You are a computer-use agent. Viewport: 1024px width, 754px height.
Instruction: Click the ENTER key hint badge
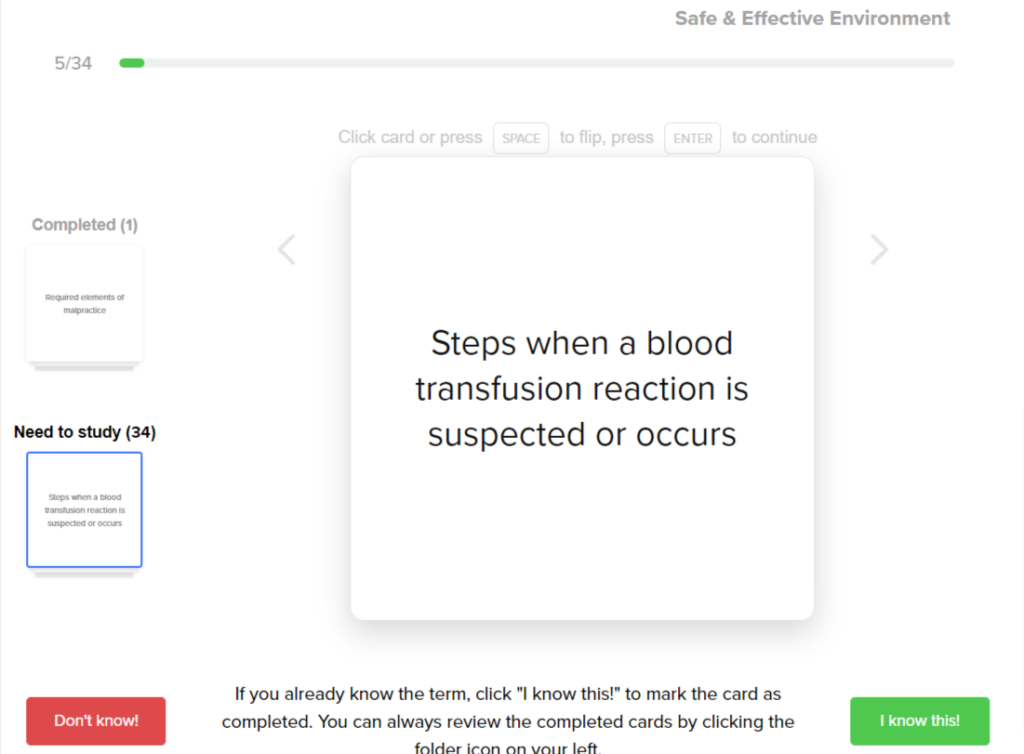692,138
